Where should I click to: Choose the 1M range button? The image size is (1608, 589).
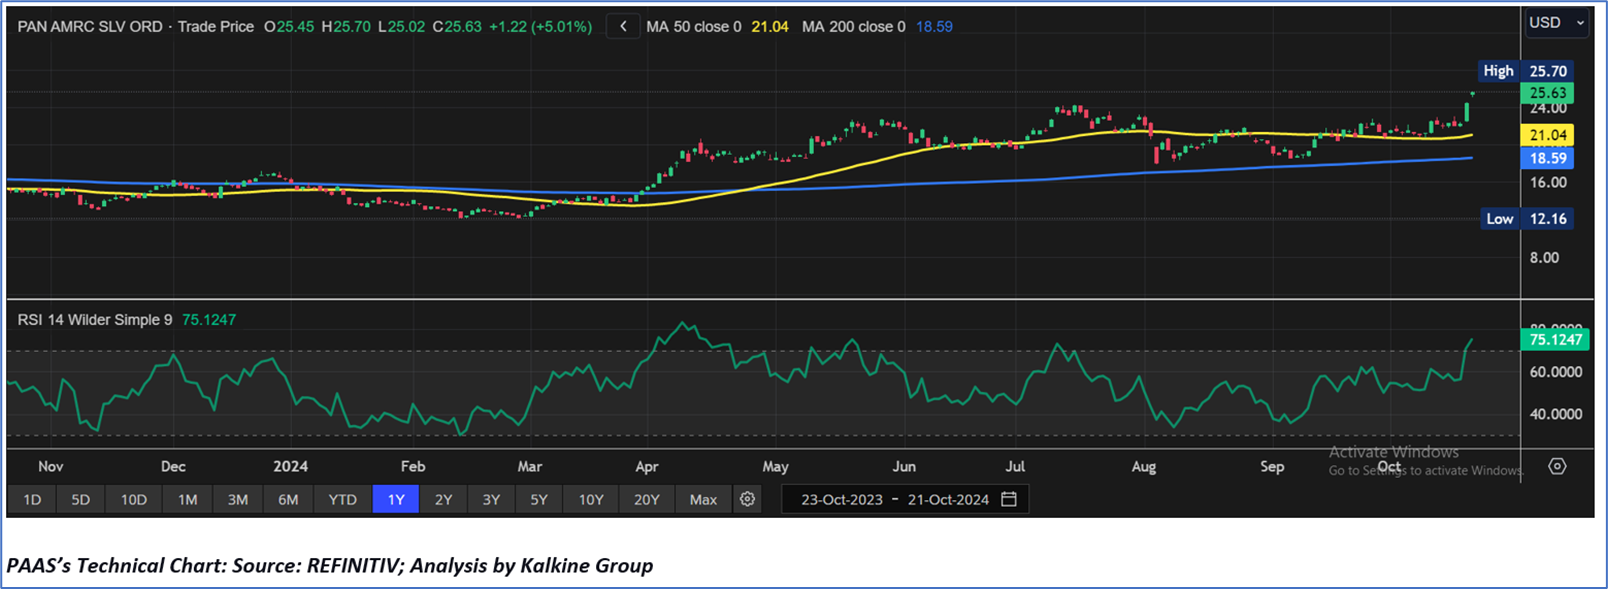coord(187,499)
